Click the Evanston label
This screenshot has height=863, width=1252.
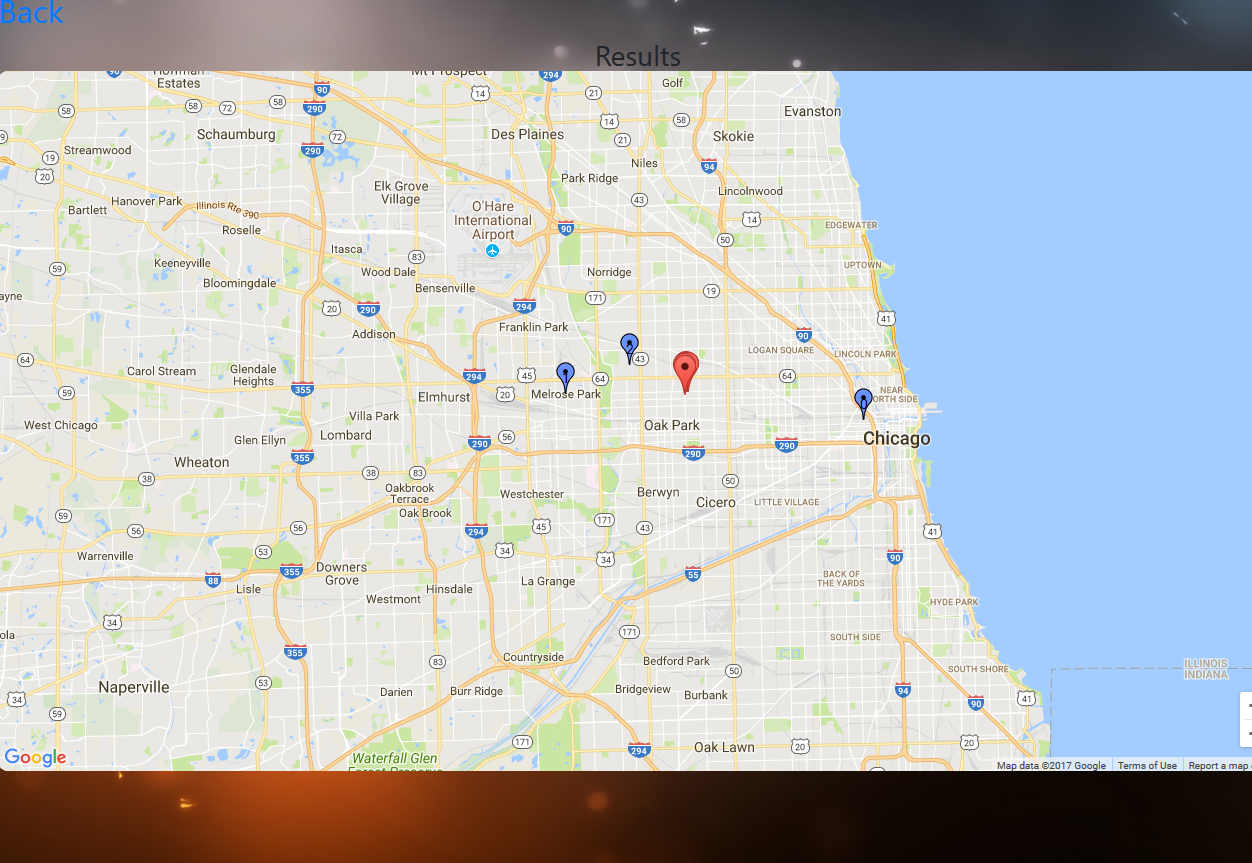point(813,111)
